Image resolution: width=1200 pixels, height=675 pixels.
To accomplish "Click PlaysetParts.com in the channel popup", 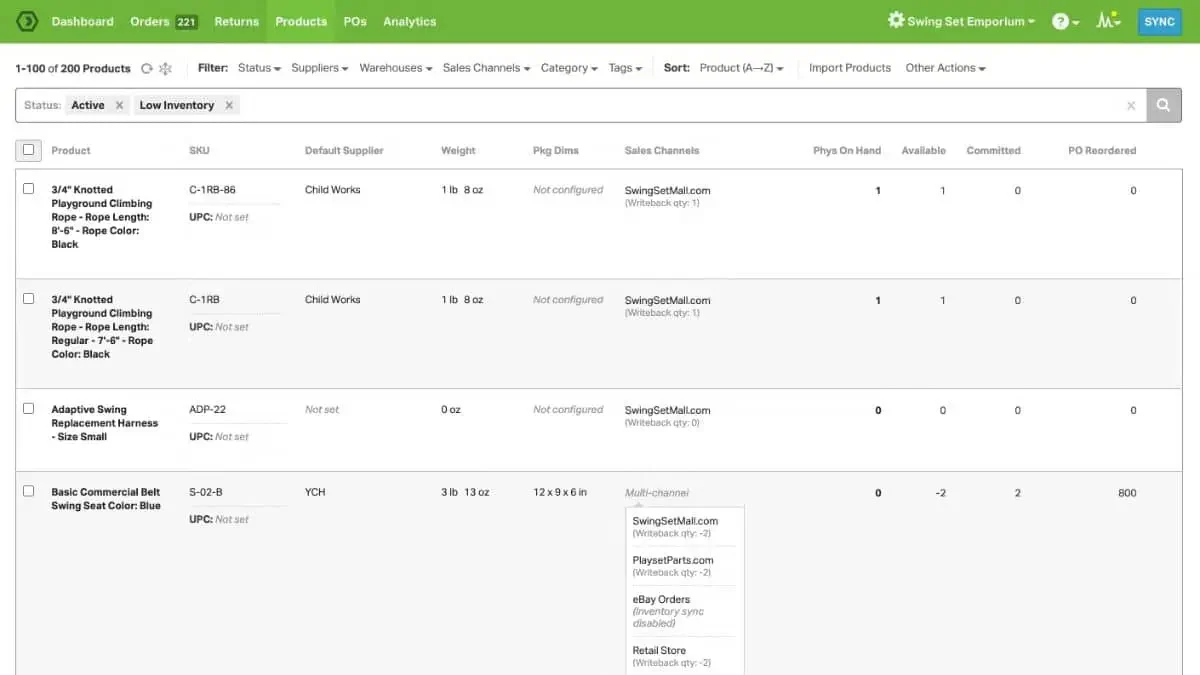I will click(x=673, y=560).
